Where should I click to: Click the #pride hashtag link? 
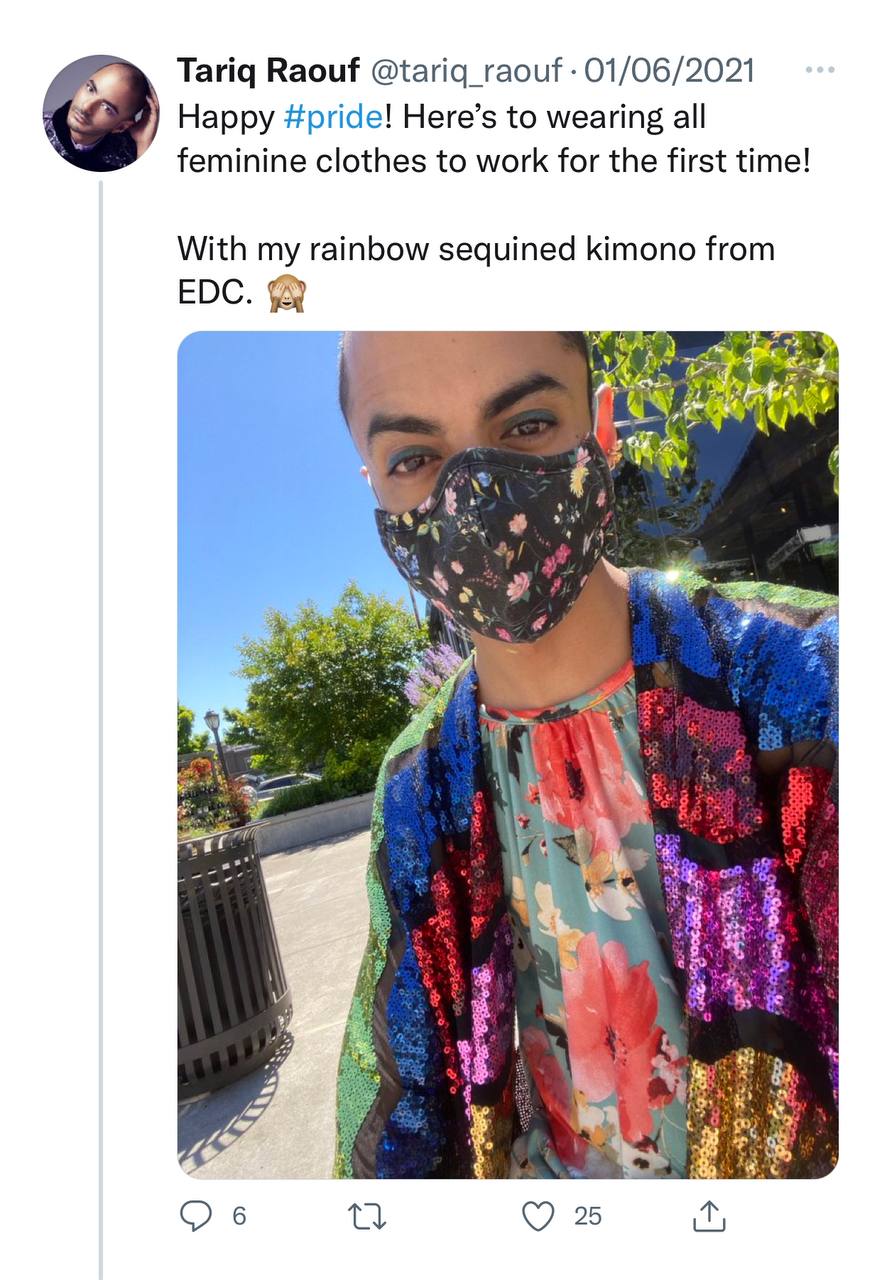coord(332,117)
